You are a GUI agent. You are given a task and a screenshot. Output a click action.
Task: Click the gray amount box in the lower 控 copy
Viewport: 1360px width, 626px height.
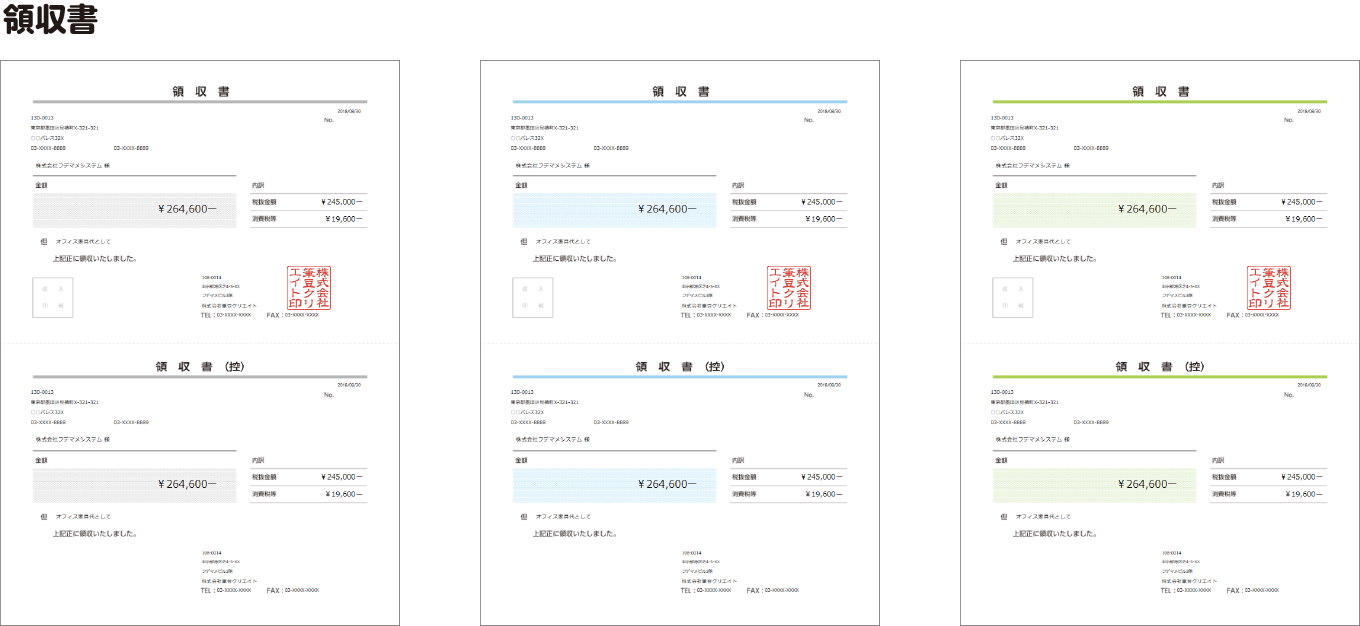tap(135, 485)
